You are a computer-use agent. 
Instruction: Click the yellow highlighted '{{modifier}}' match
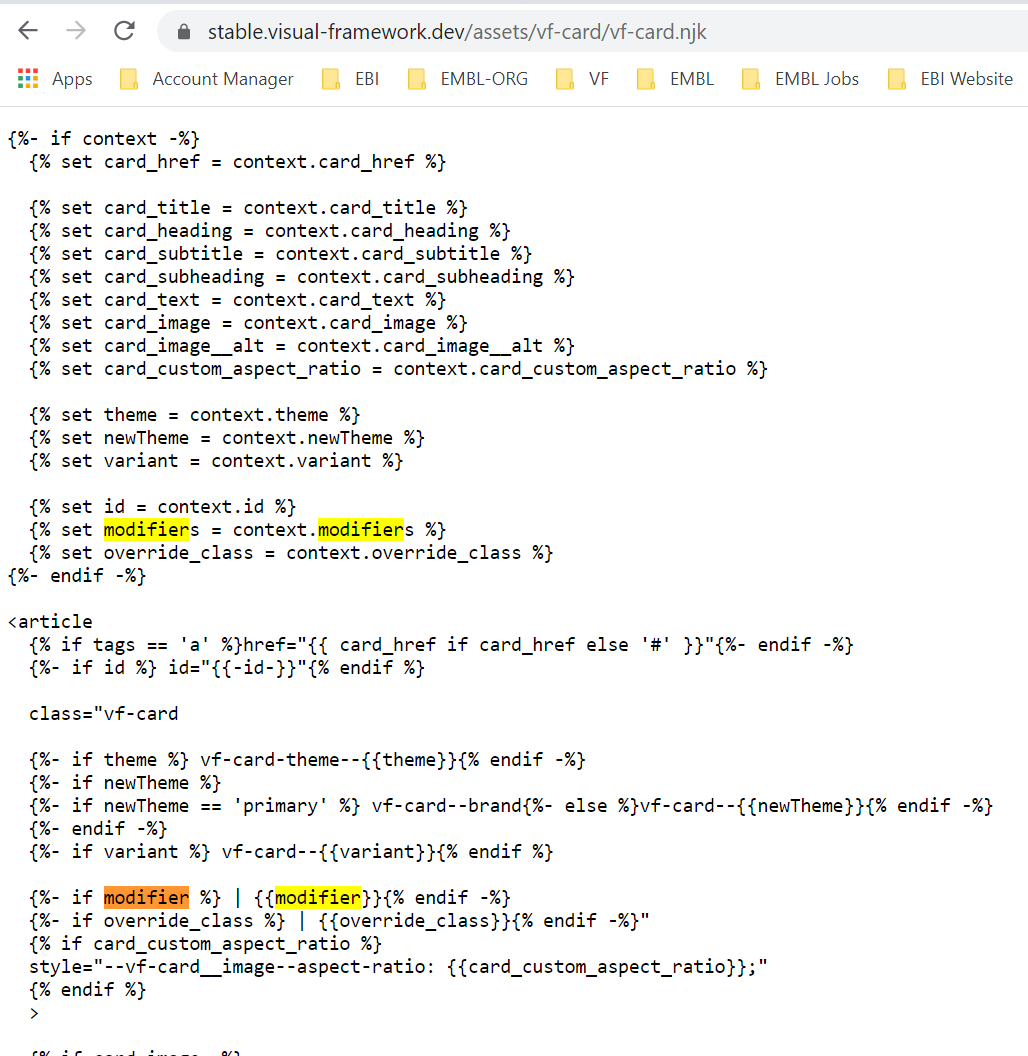(x=318, y=898)
